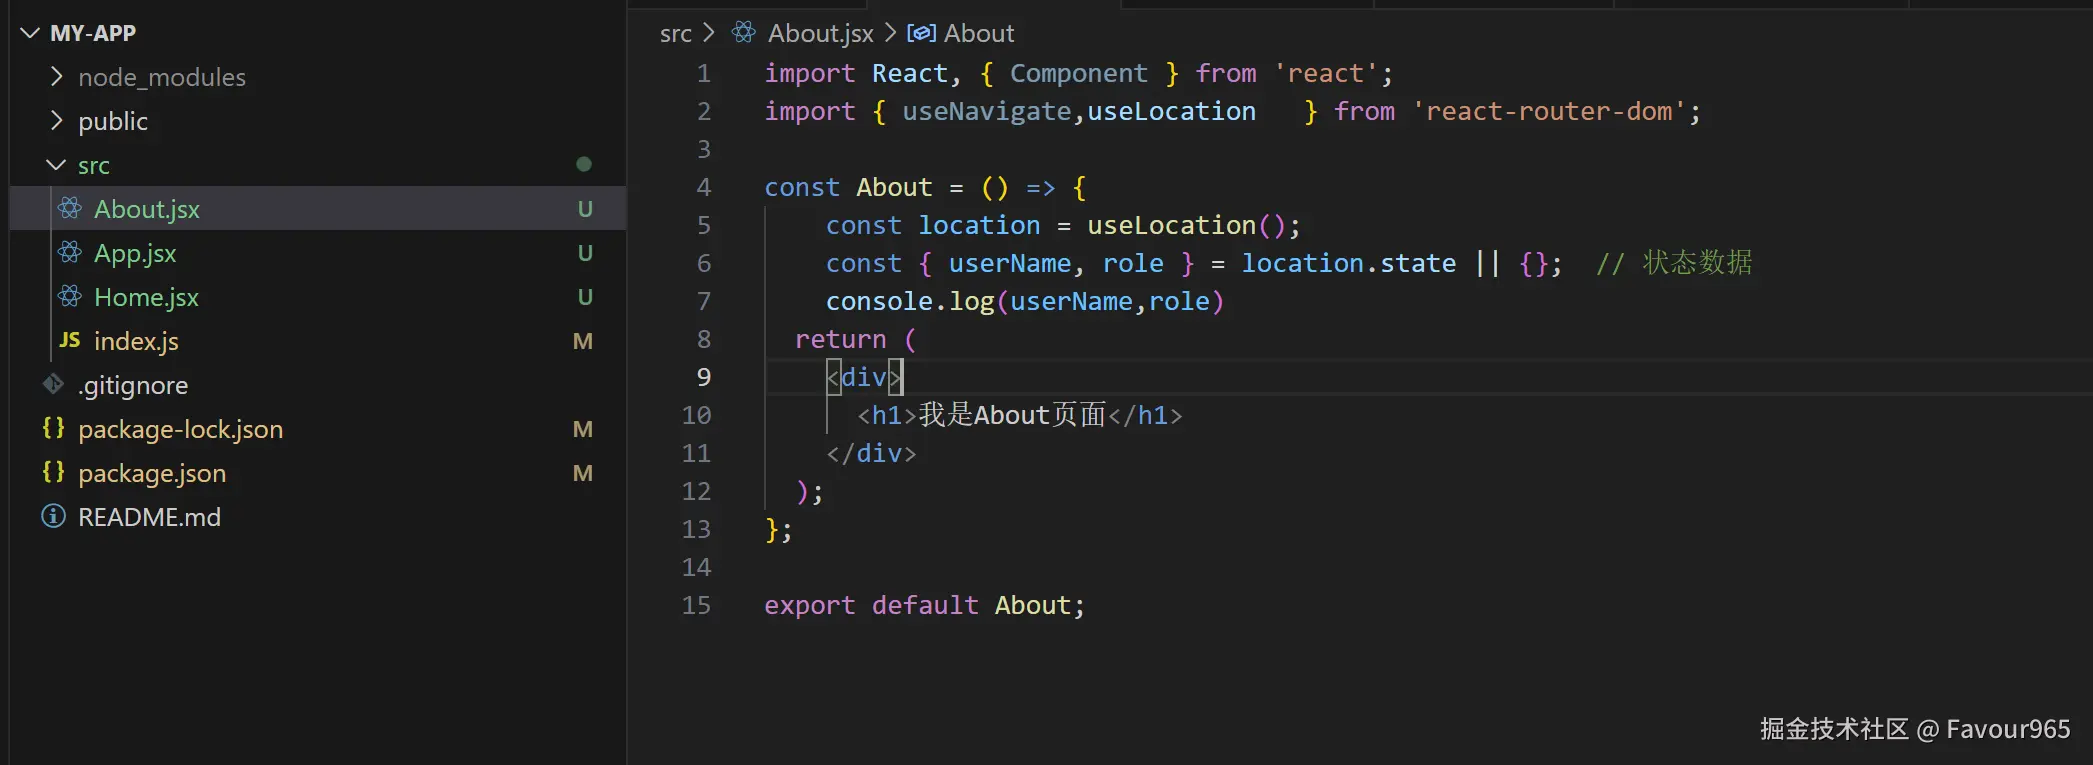Click the M status badge on package-lock.json
Image resolution: width=2093 pixels, height=765 pixels.
point(583,429)
